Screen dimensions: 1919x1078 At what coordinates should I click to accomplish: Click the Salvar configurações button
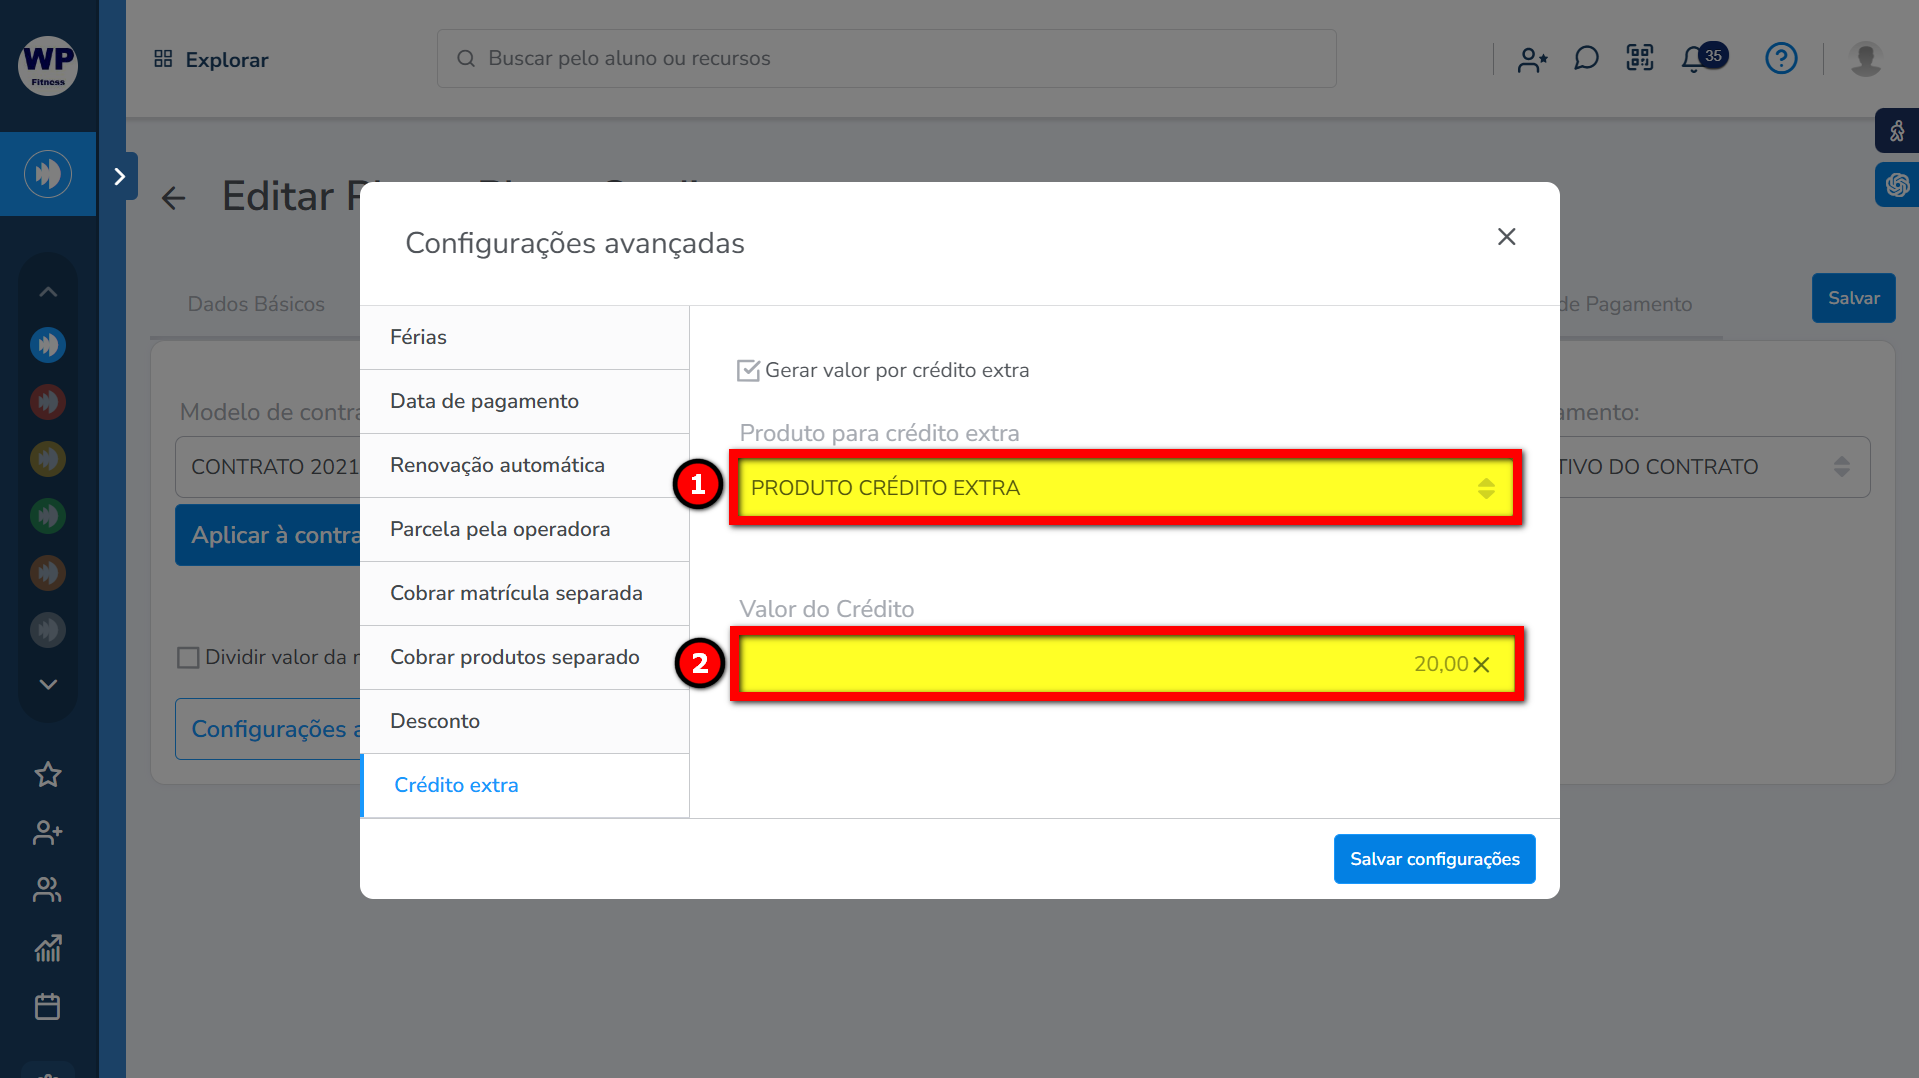[1434, 859]
